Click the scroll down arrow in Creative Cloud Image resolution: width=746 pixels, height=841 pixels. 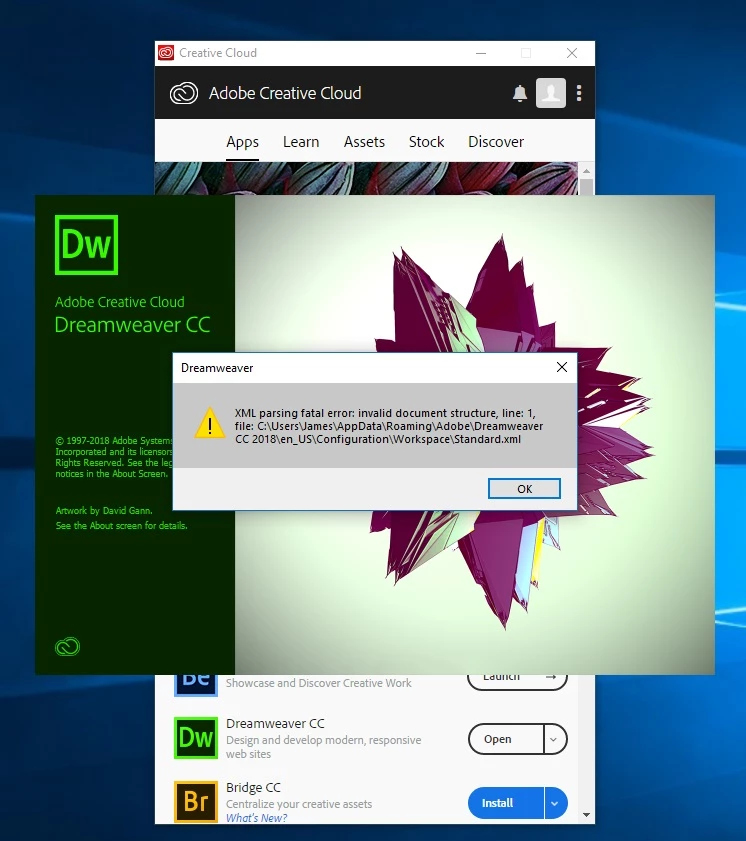(586, 815)
